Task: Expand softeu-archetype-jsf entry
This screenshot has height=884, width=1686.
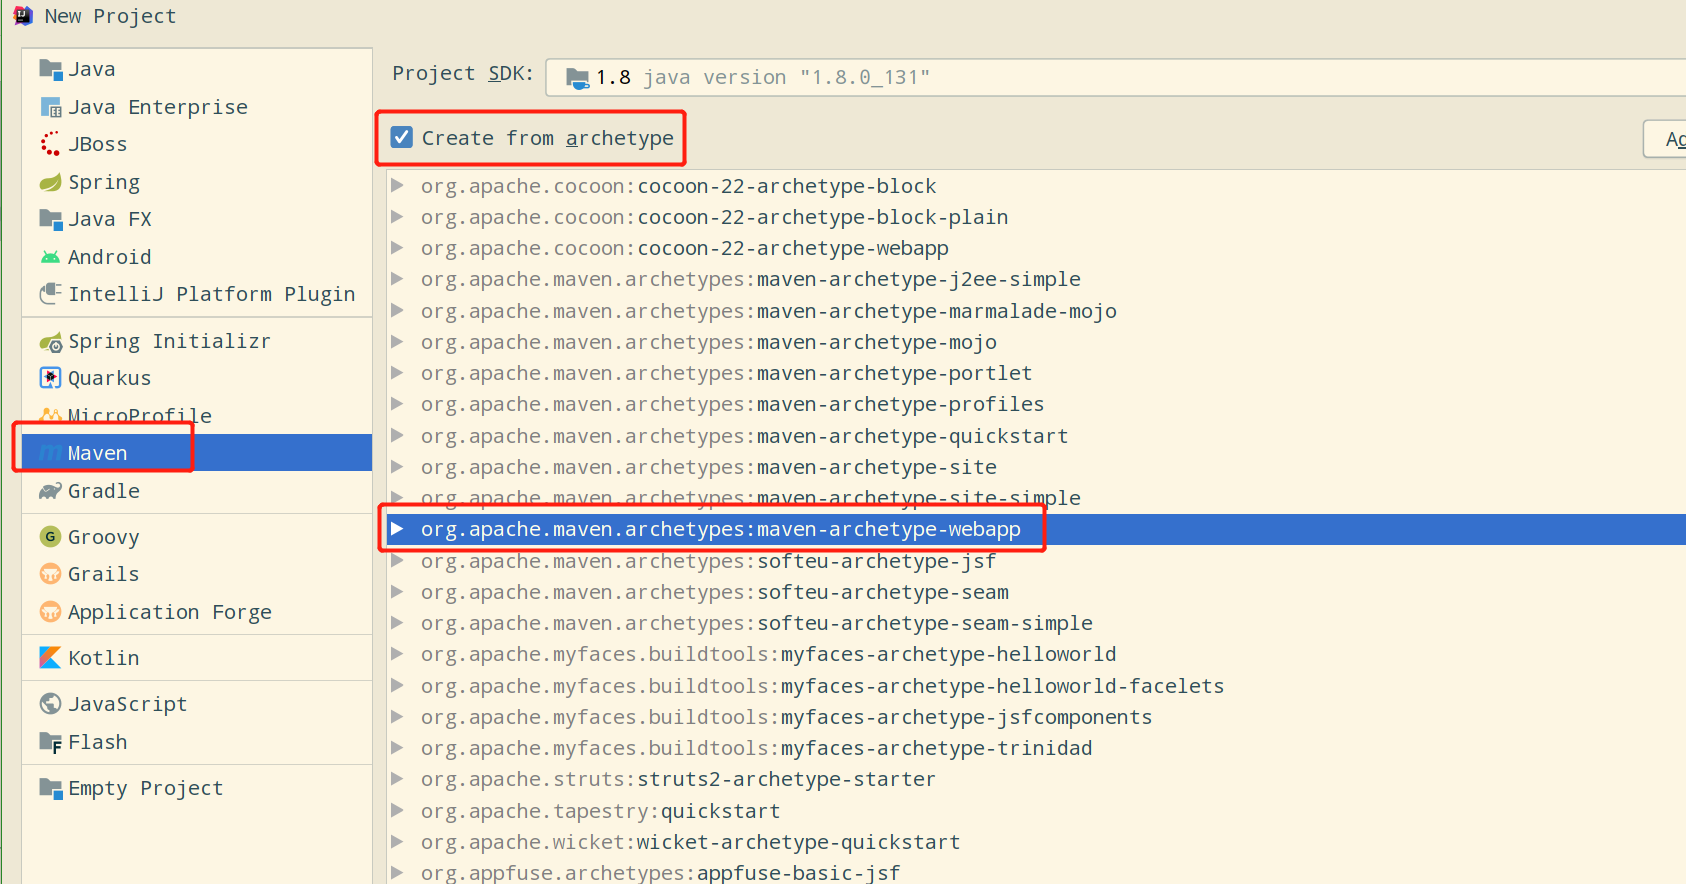Action: click(397, 560)
